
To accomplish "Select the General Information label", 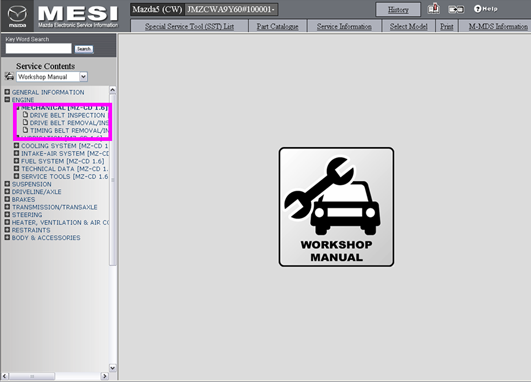I will coord(48,92).
